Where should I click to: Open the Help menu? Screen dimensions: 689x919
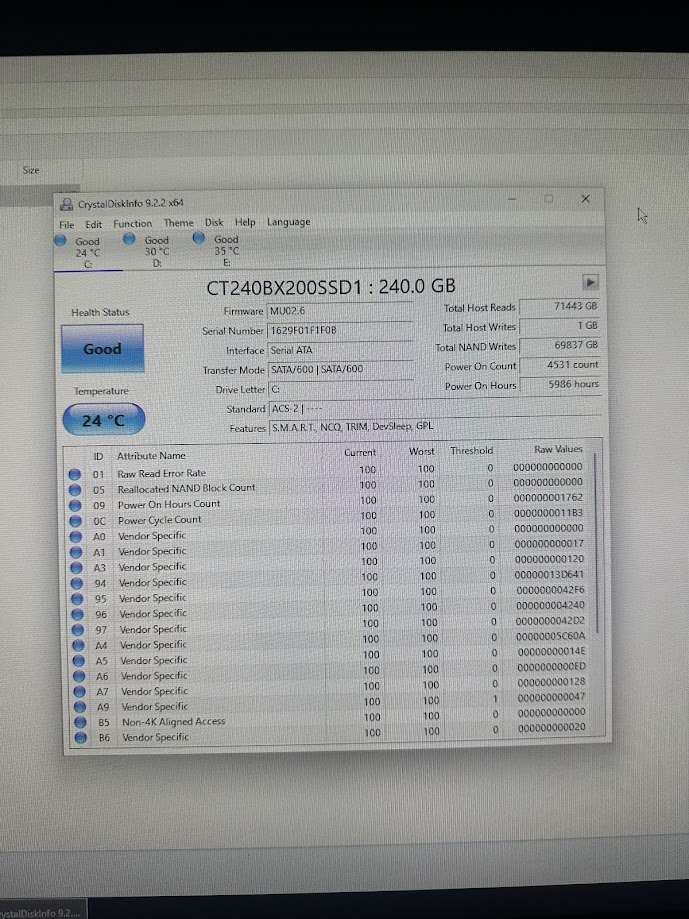click(x=245, y=222)
